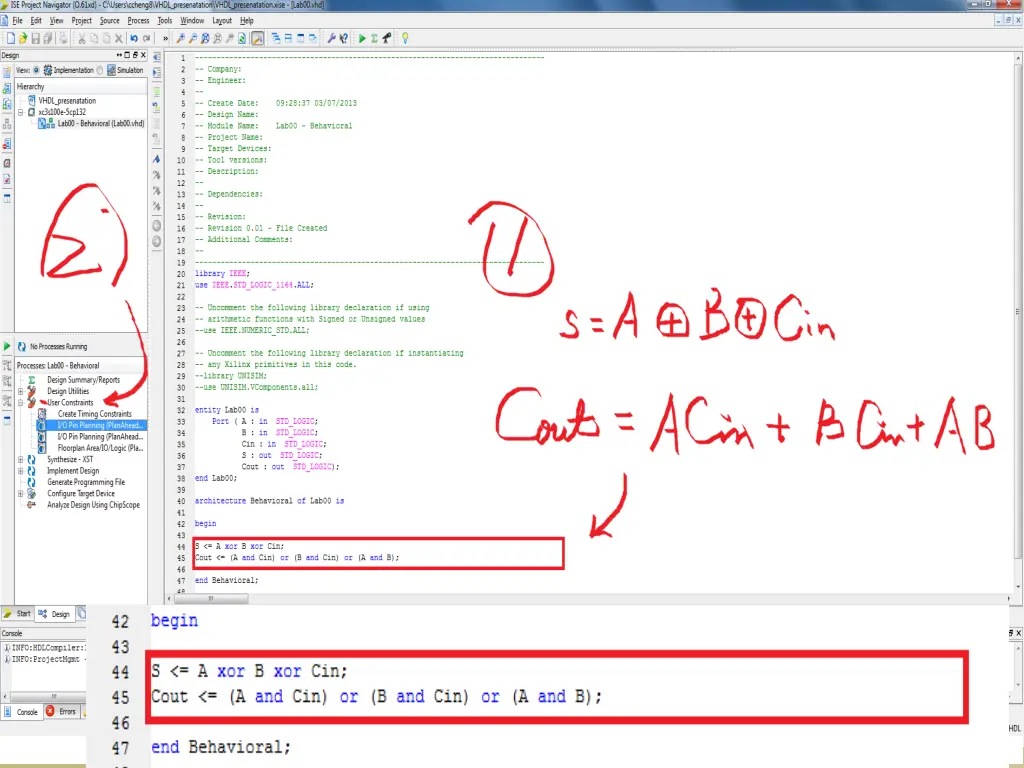The image size is (1024, 768).
Task: Click the light bulb tips icon
Action: point(405,39)
